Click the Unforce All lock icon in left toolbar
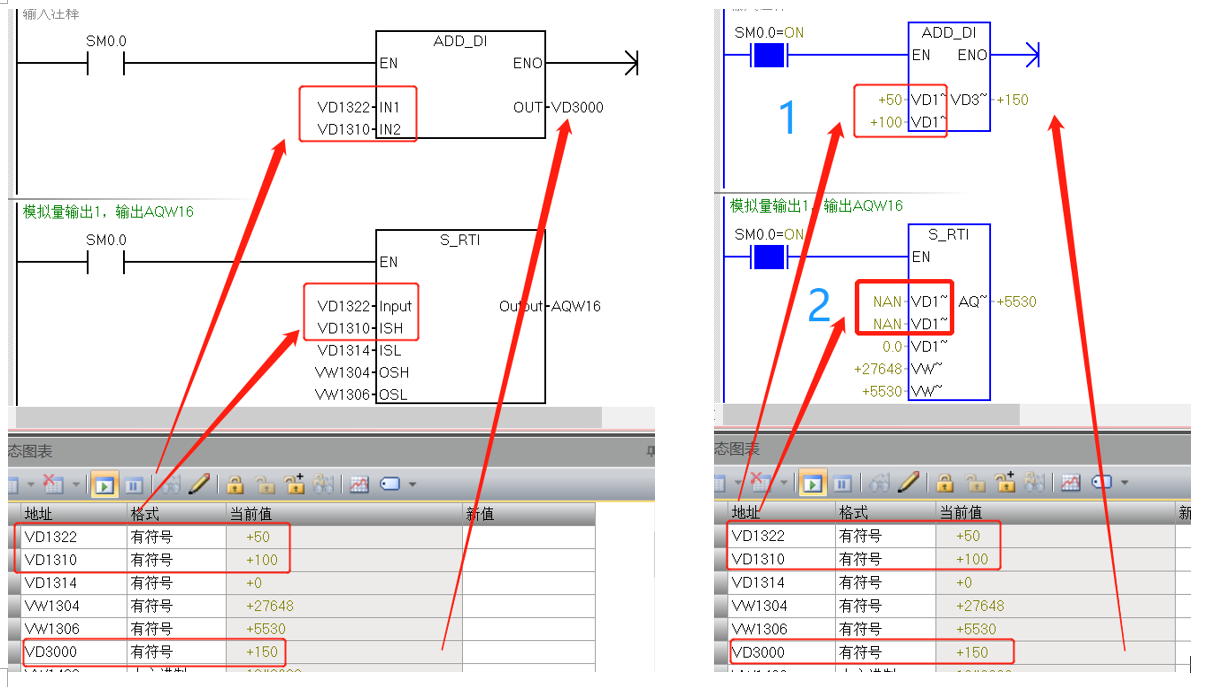This screenshot has width=1207, height=687. coord(294,484)
